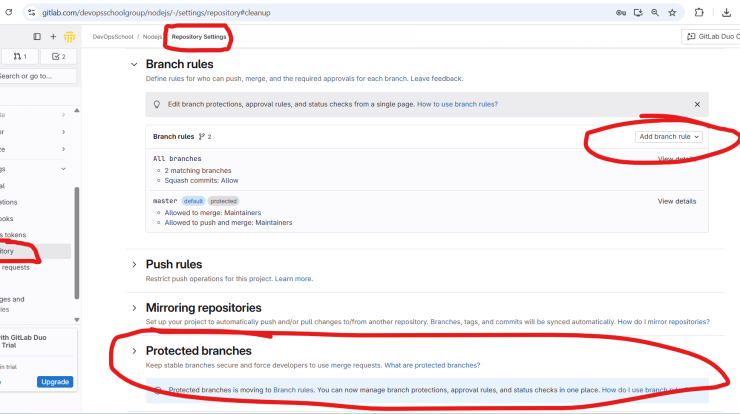740x414 pixels.
Task: Click default badge on master branch
Action: [x=193, y=201]
